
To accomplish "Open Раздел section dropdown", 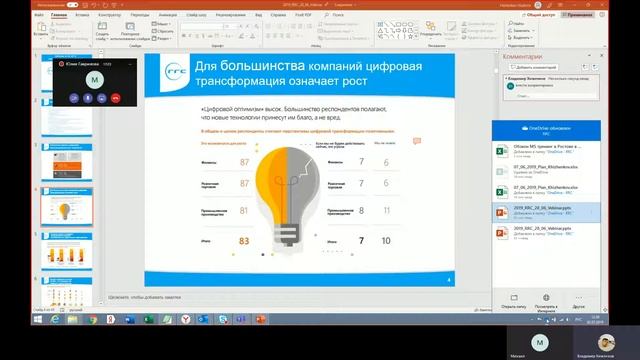I will (x=162, y=38).
